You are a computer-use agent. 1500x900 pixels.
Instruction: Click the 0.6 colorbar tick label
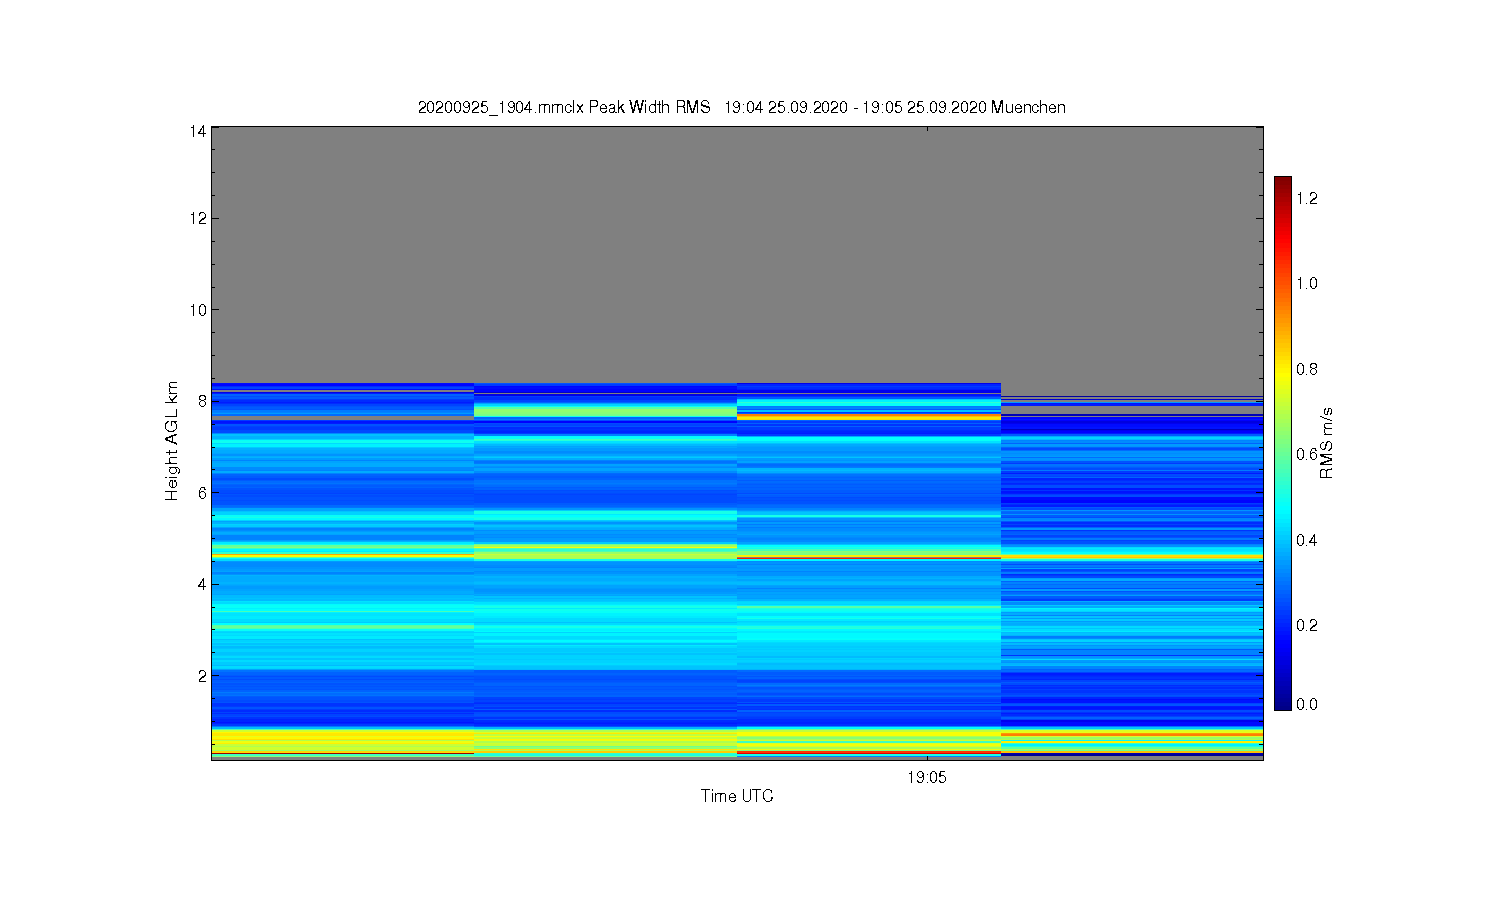tap(1307, 454)
